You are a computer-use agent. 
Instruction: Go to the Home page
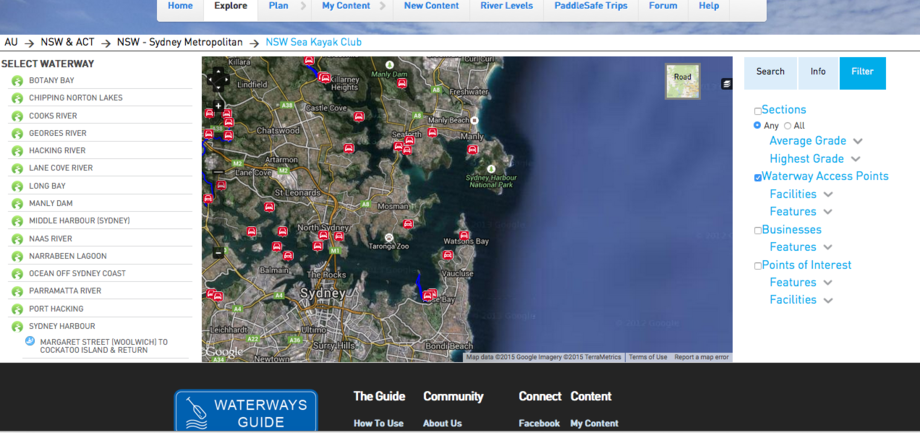(180, 6)
